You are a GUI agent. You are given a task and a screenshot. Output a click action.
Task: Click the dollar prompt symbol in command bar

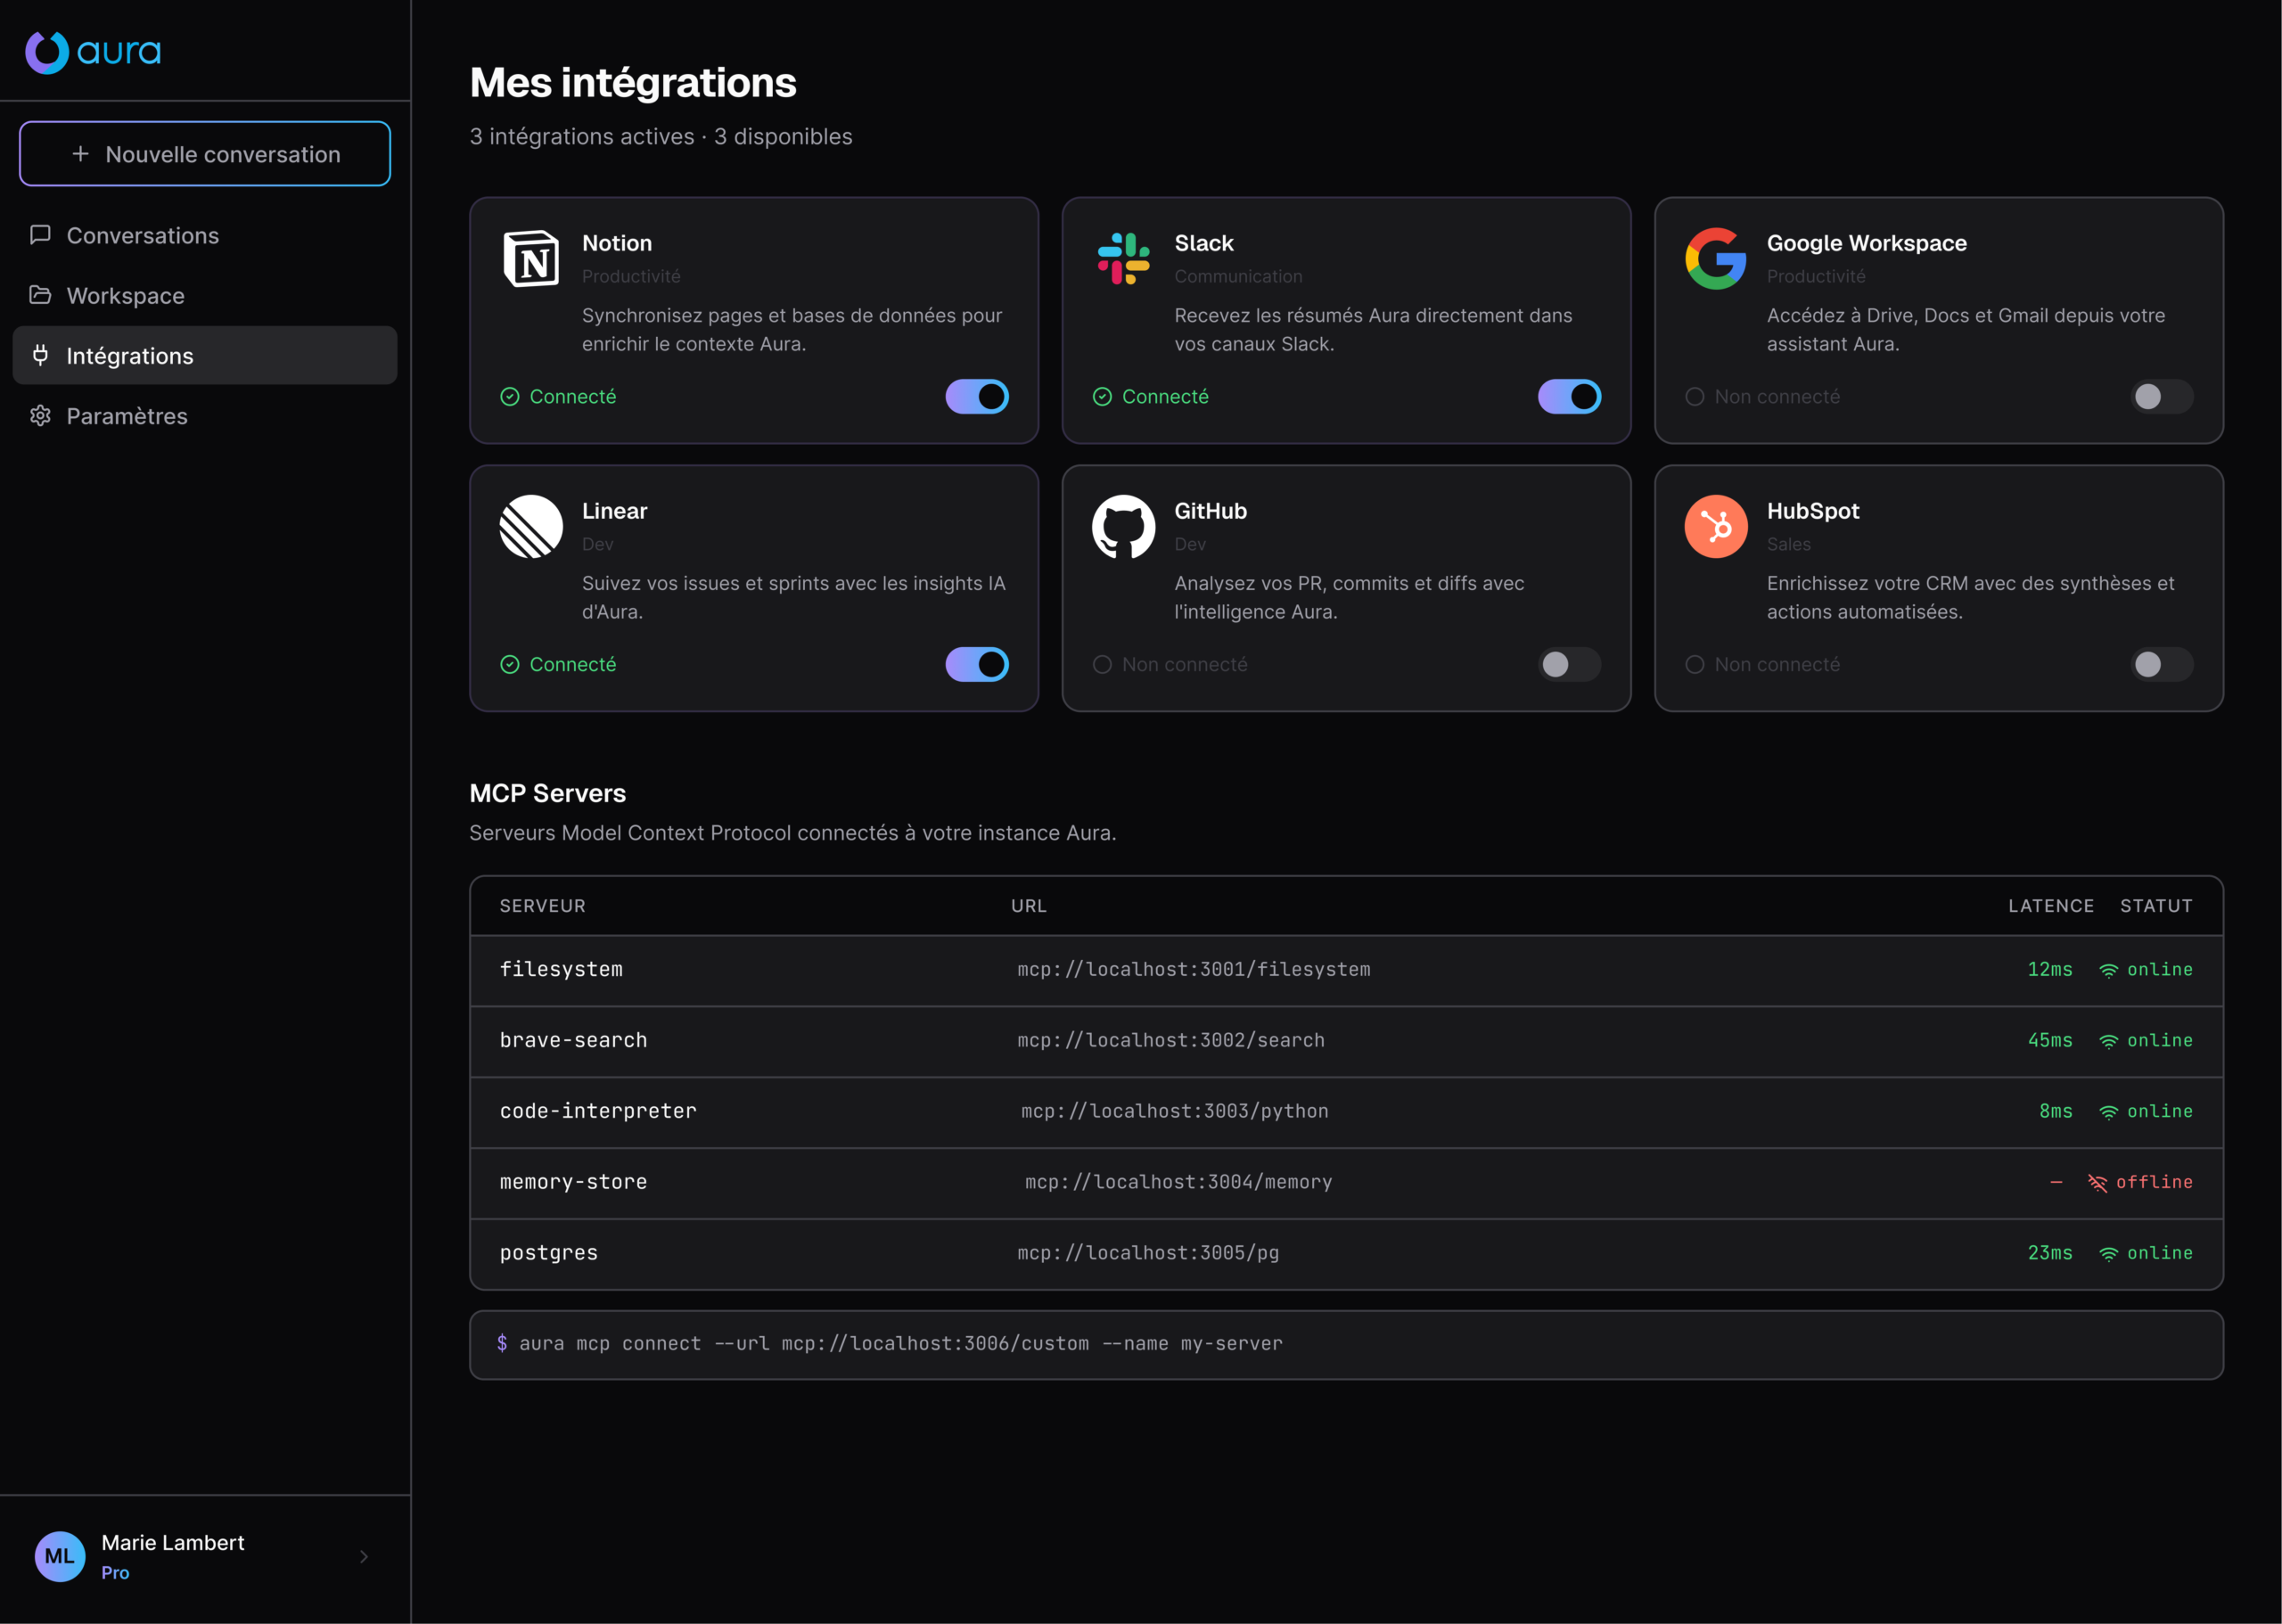[x=502, y=1343]
